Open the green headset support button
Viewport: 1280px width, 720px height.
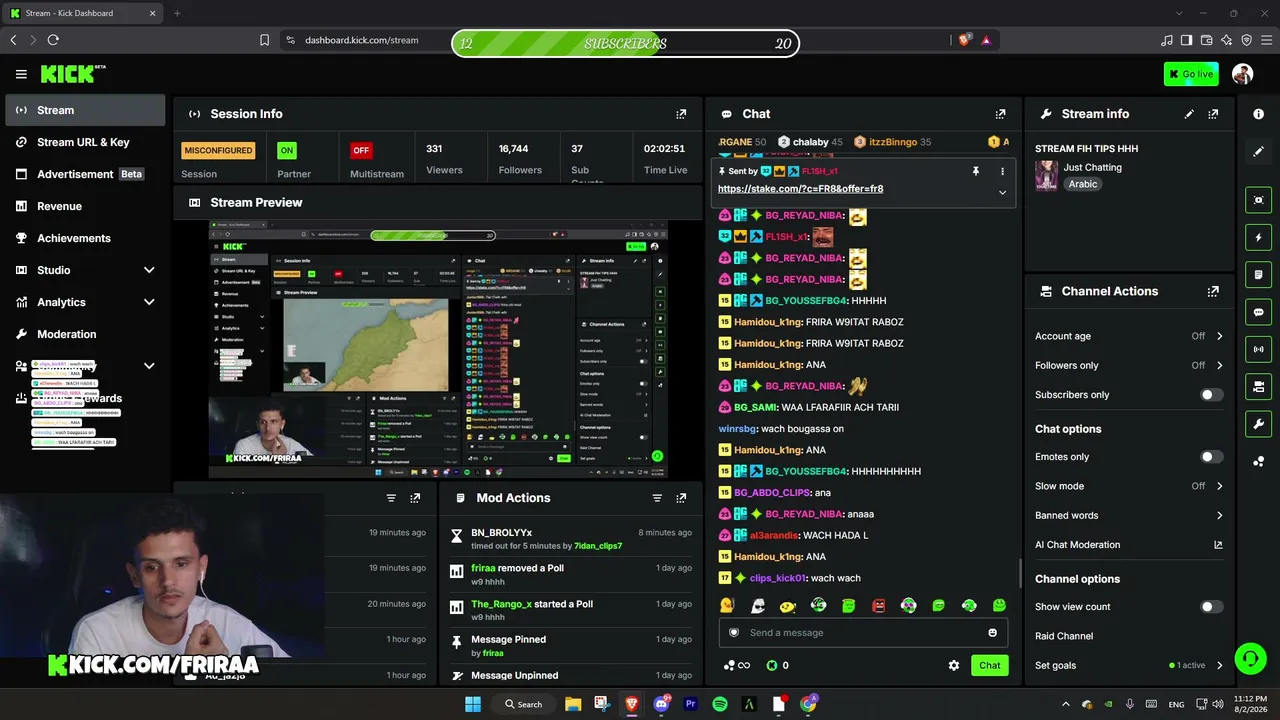point(1250,658)
